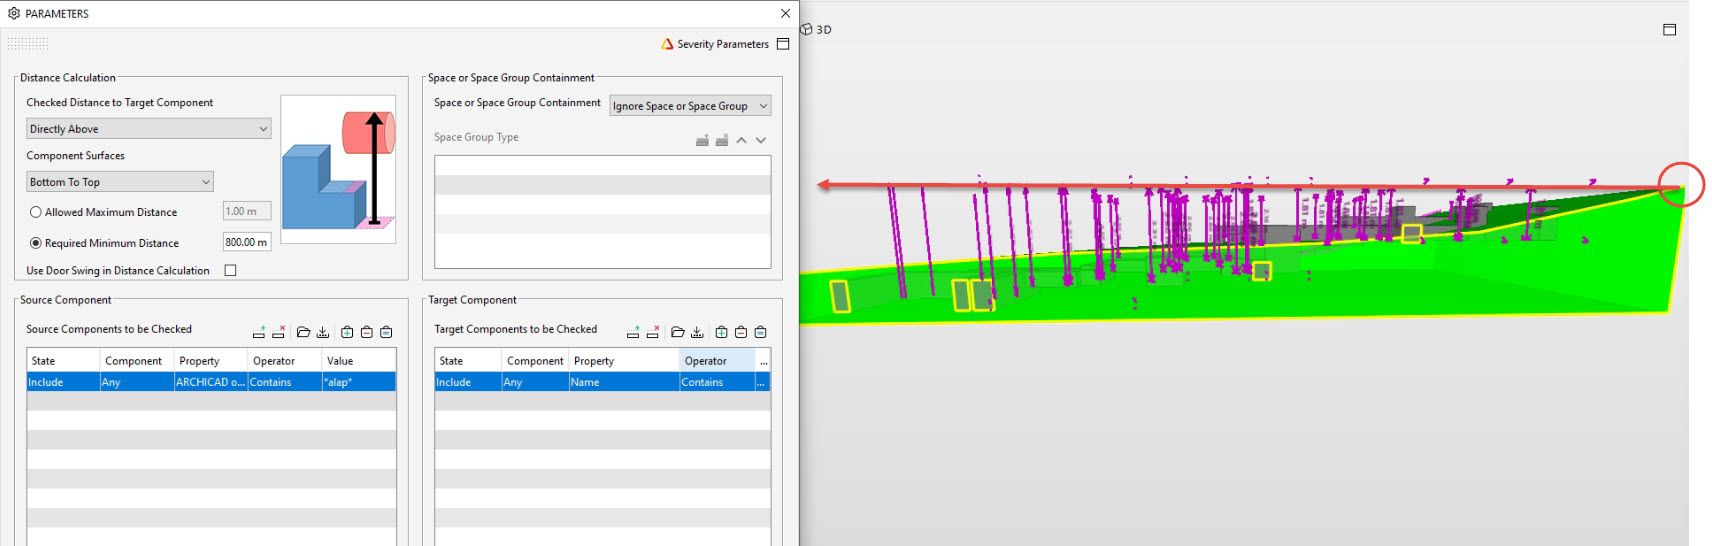Image resolution: width=1712 pixels, height=546 pixels.
Task: Click 'Component' header in Target Components table
Action: point(535,361)
